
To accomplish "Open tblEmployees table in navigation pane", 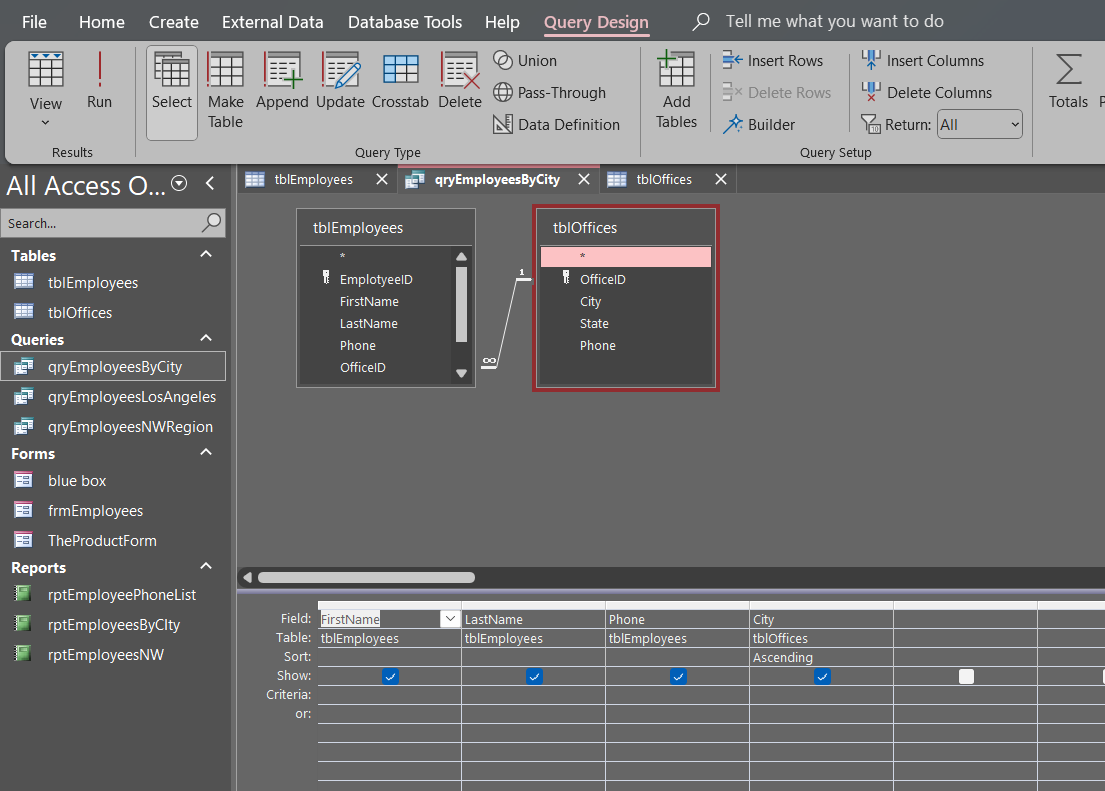I will [x=92, y=283].
